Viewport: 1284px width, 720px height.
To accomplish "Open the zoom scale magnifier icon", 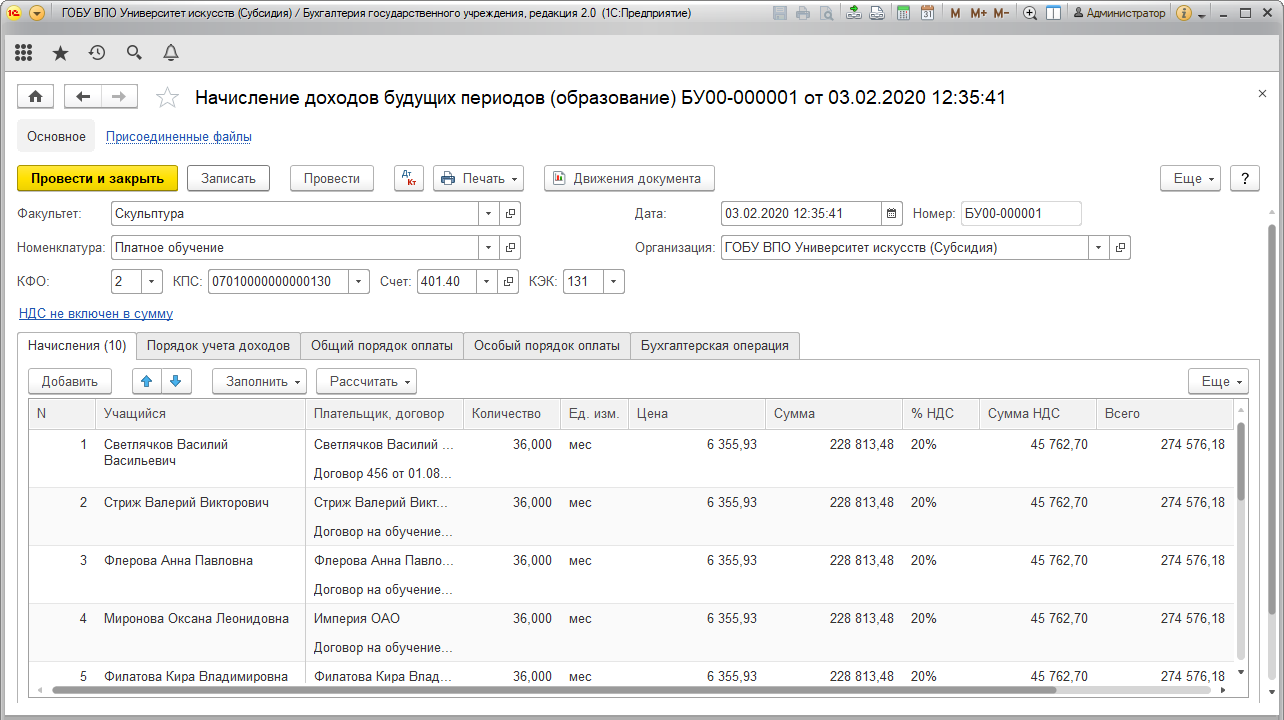I will 1031,13.
